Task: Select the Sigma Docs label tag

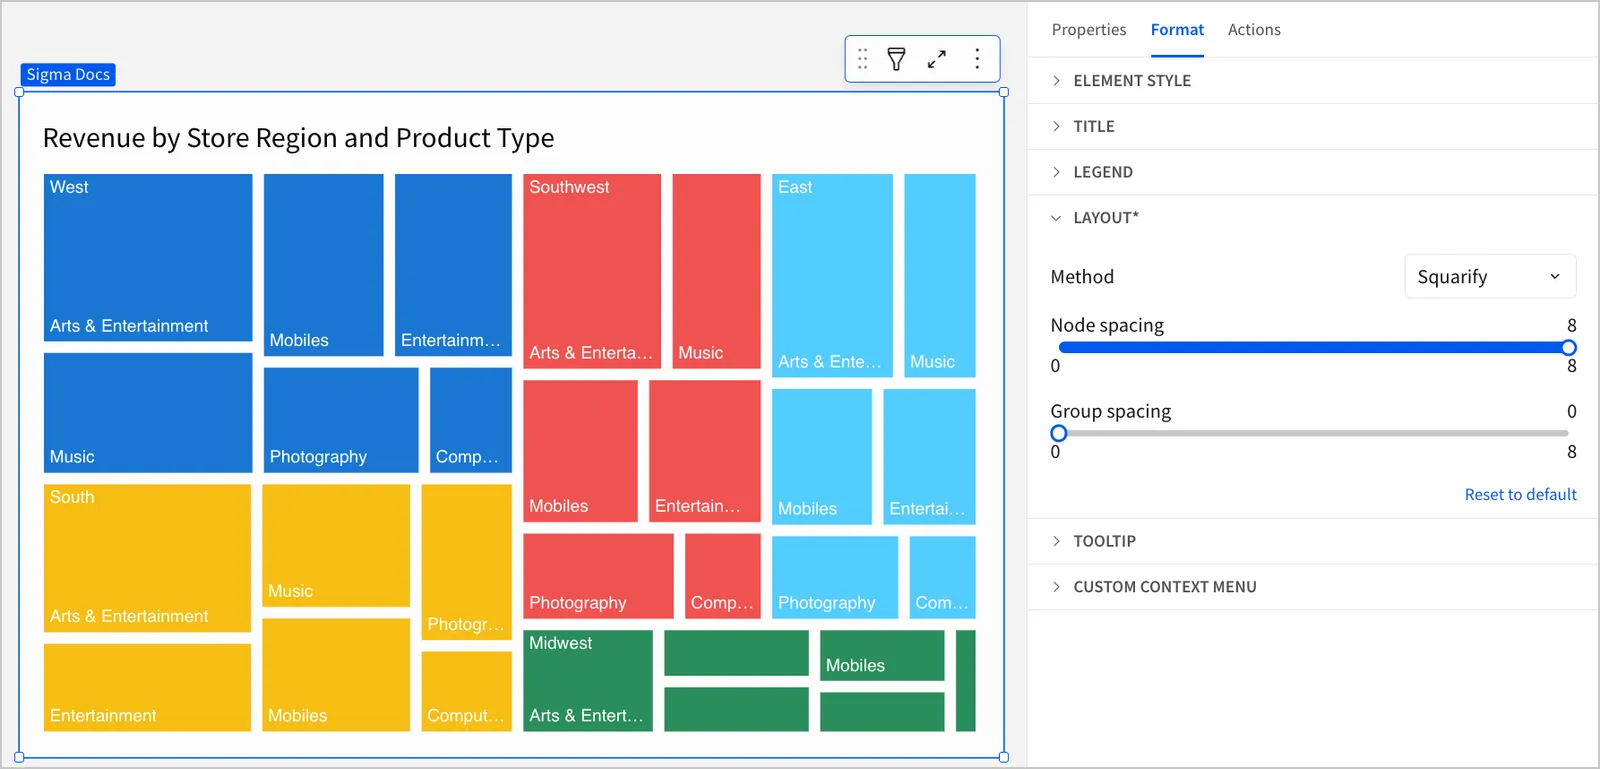Action: pyautogui.click(x=68, y=75)
